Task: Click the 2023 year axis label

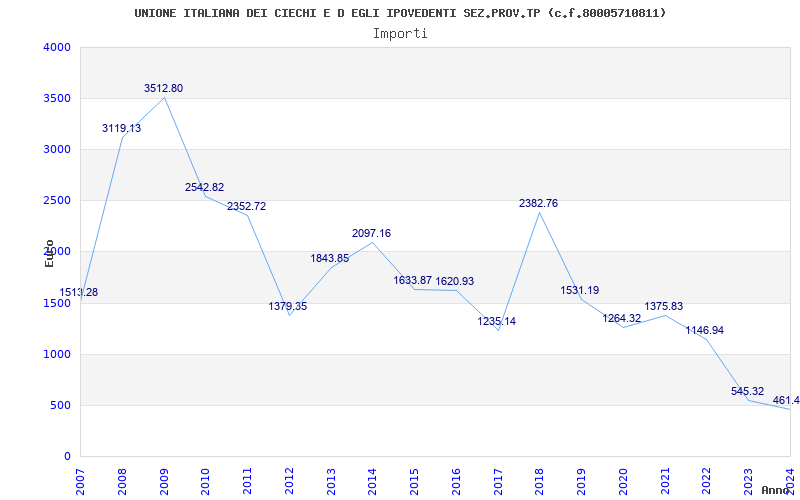Action: coord(748,482)
